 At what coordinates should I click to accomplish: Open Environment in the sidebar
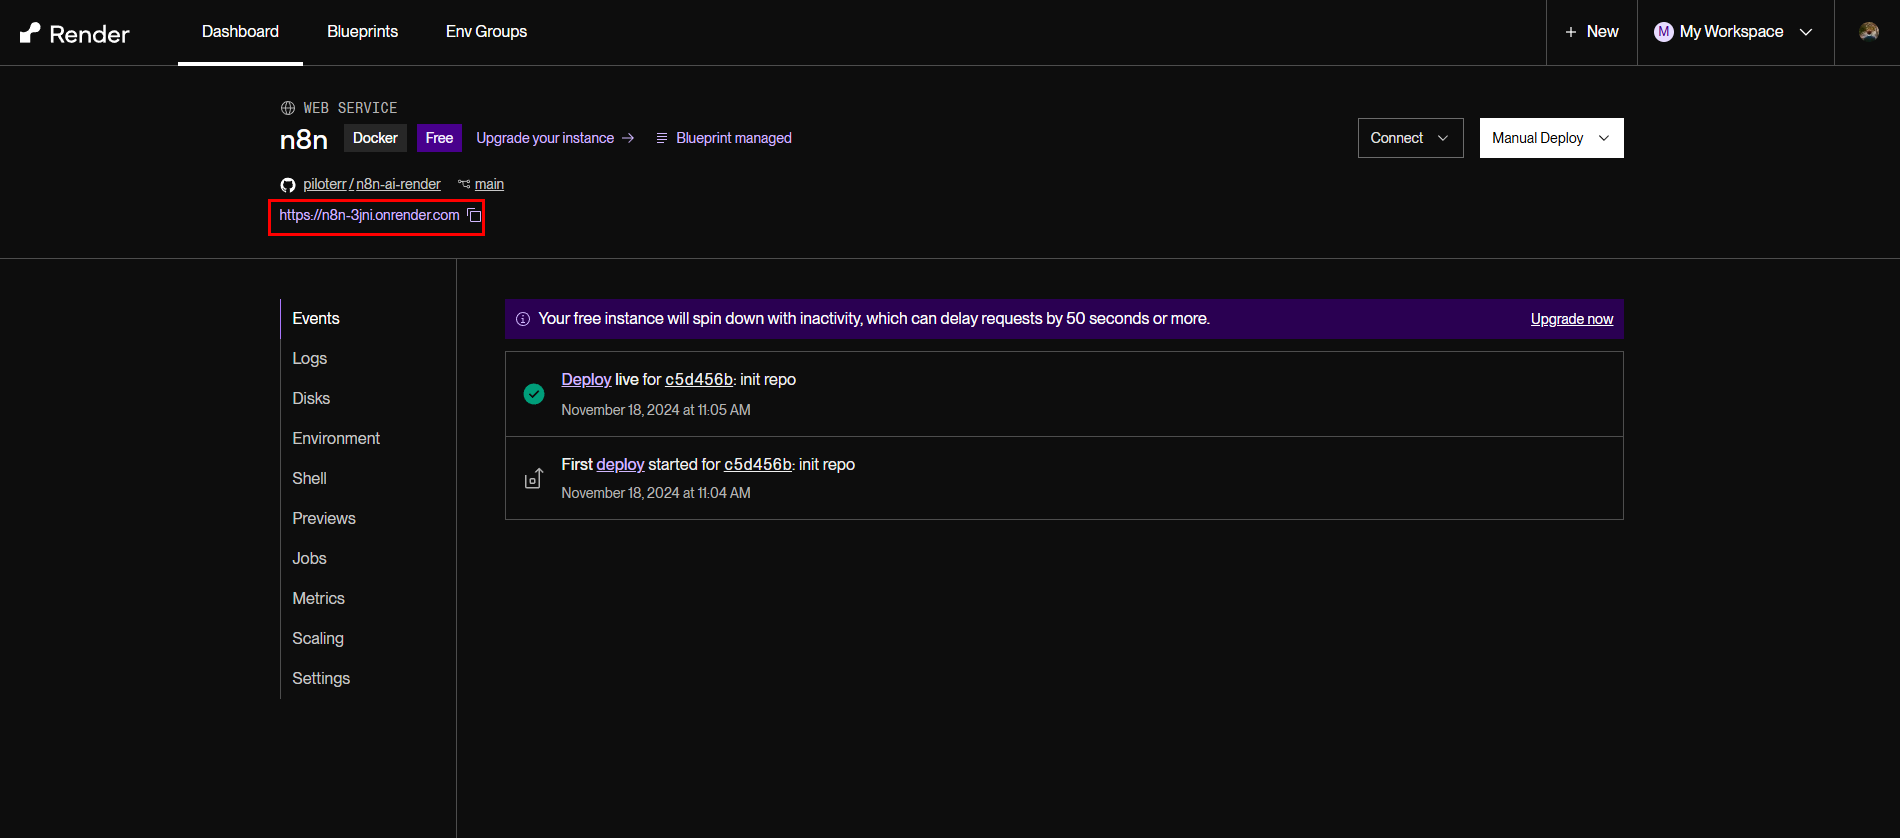click(336, 439)
